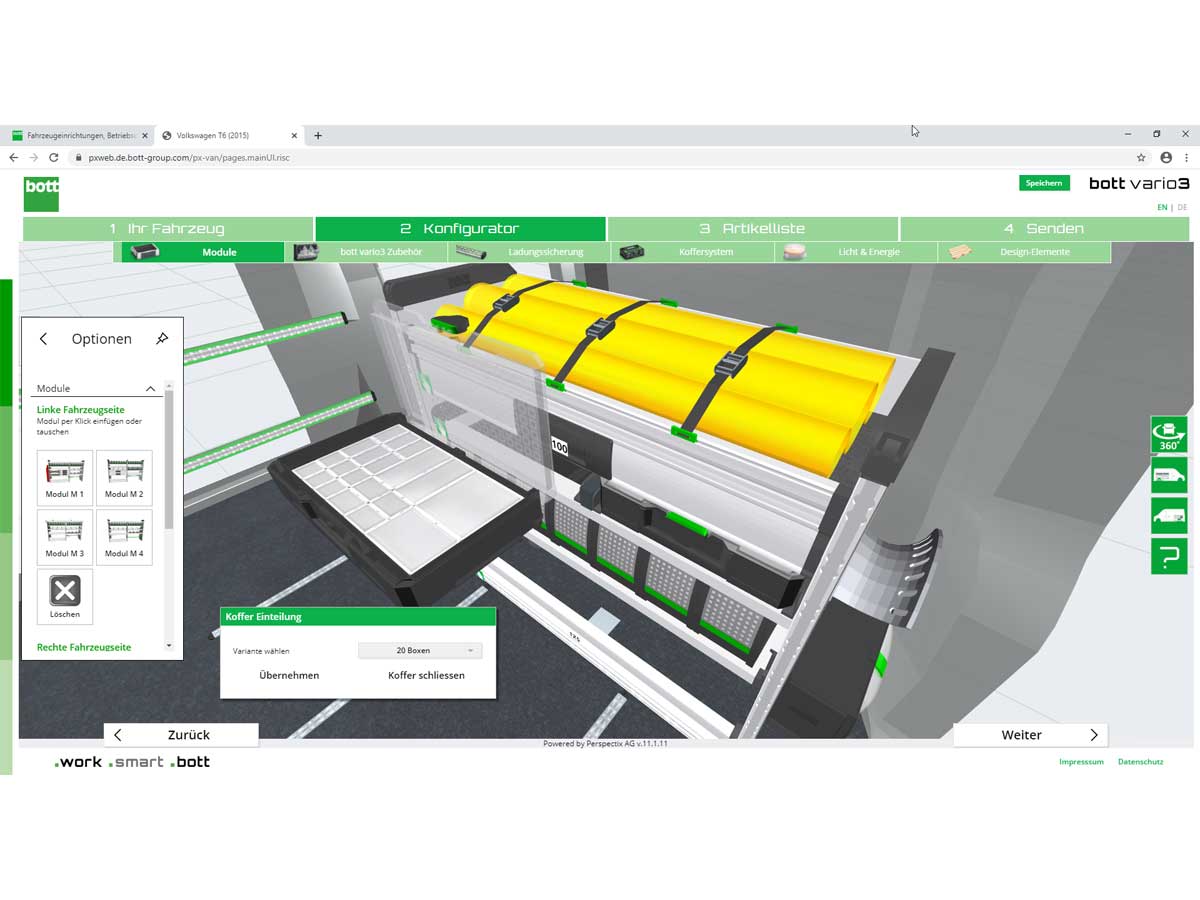
Task: Open the bott vario3 Zubehör category
Action: coord(367,252)
